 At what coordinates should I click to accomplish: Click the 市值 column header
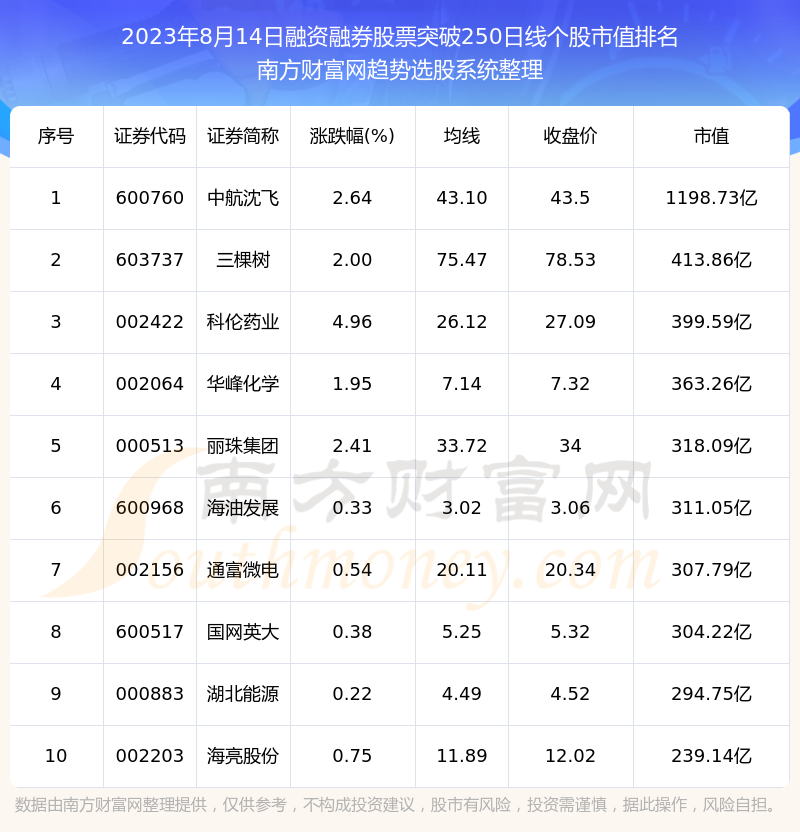point(711,136)
